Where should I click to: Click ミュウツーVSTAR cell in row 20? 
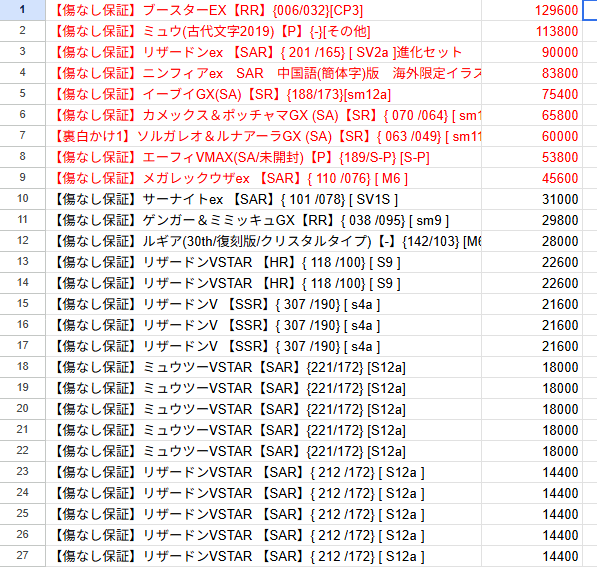(263, 409)
